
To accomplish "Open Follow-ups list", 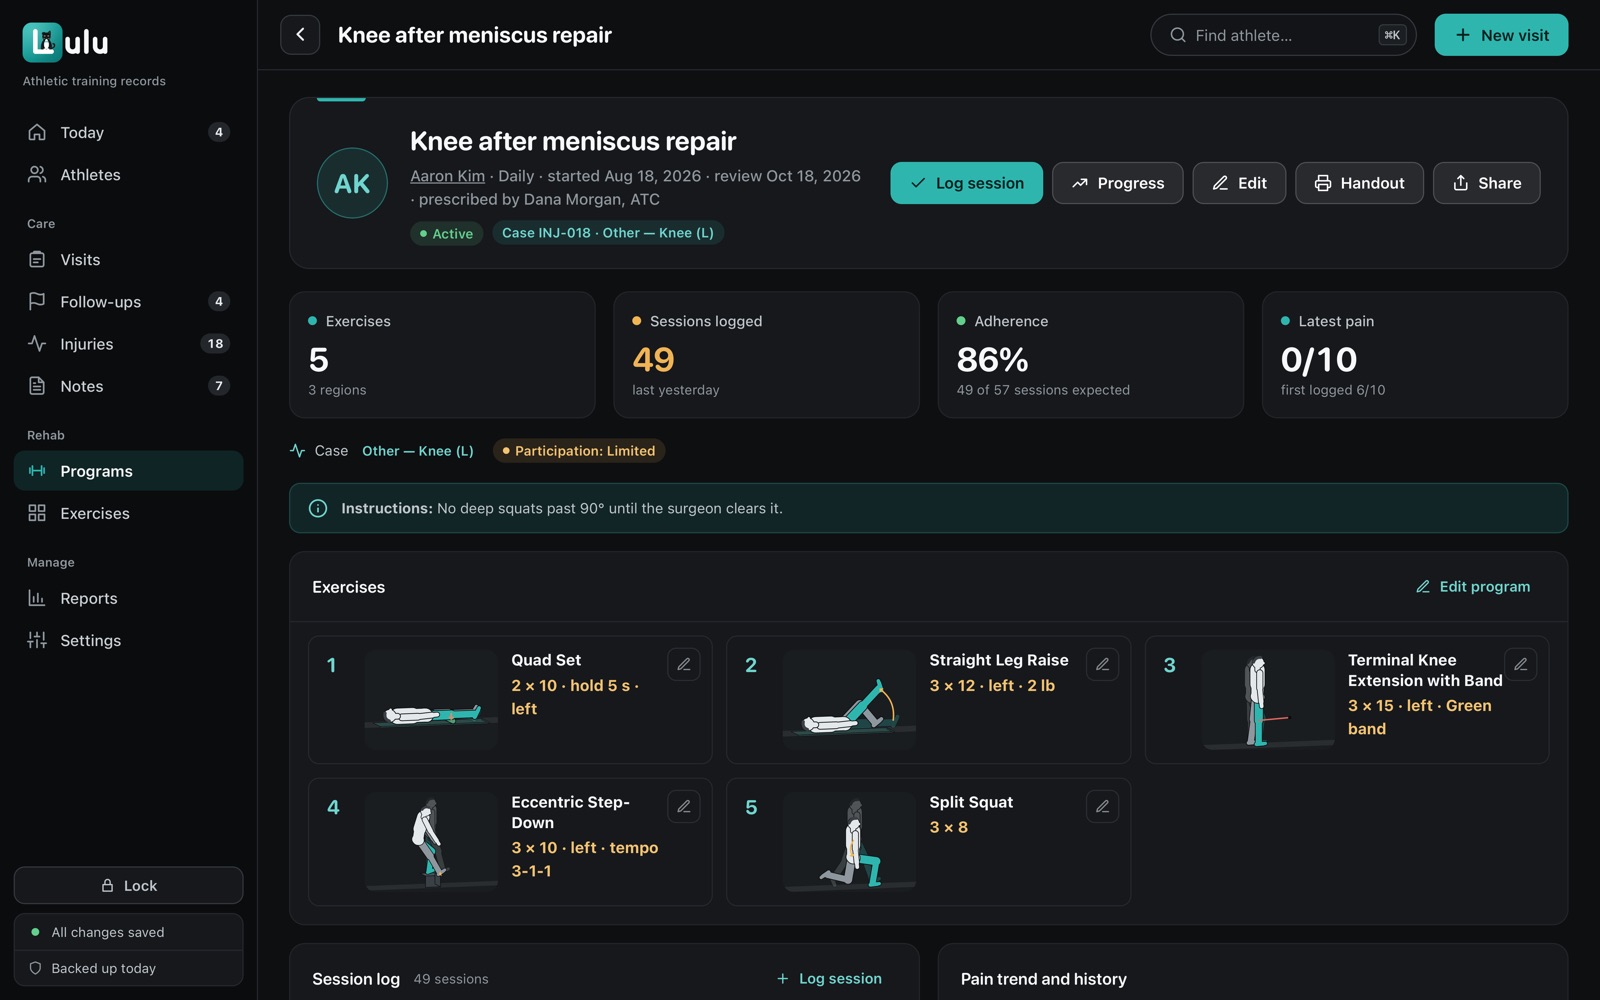I will pyautogui.click(x=128, y=301).
